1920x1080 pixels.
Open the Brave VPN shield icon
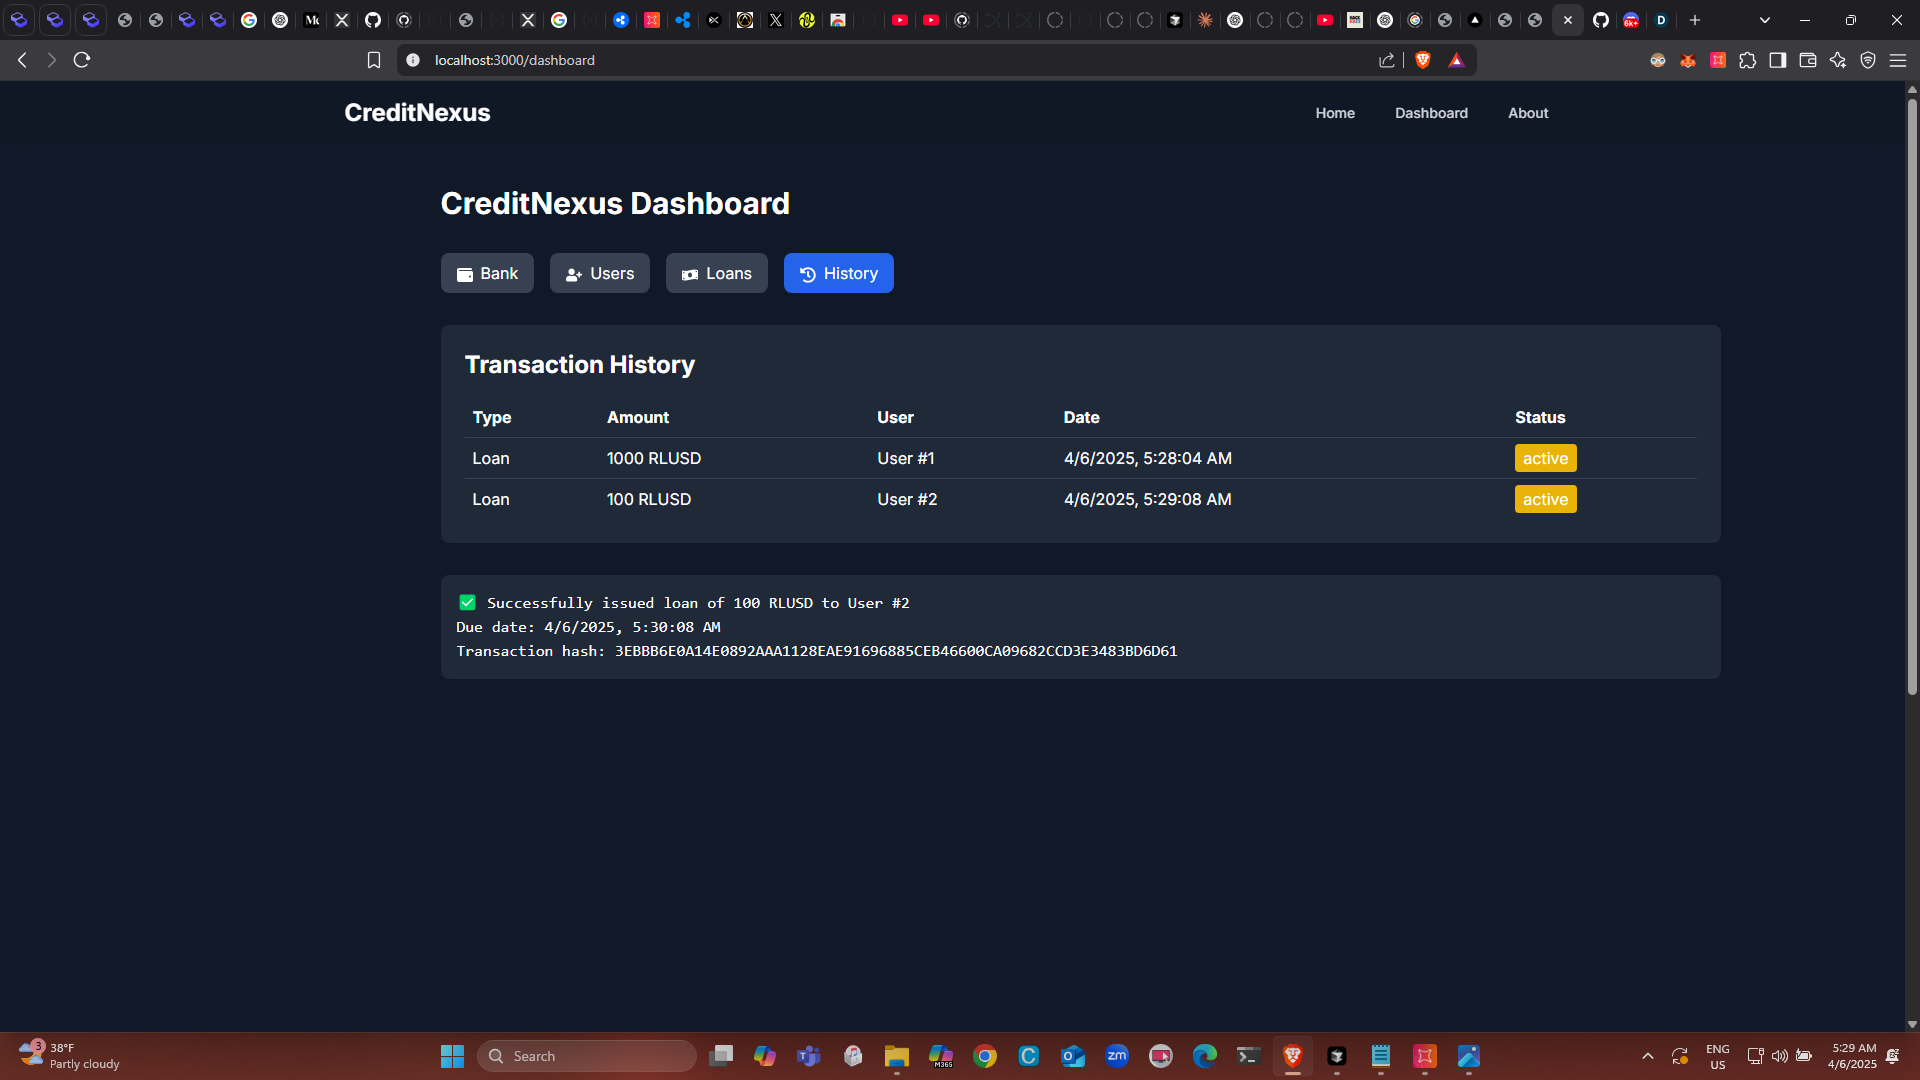(1868, 60)
